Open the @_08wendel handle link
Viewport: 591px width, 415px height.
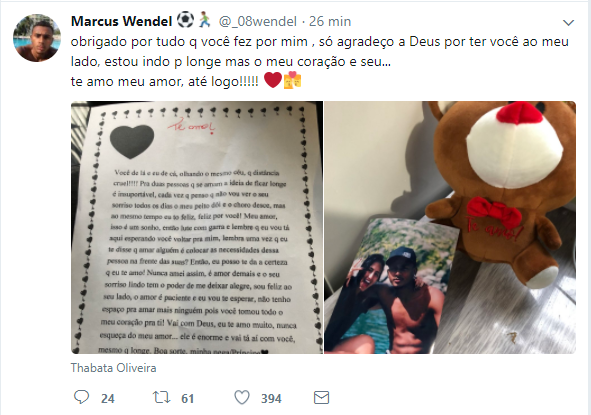tap(258, 21)
